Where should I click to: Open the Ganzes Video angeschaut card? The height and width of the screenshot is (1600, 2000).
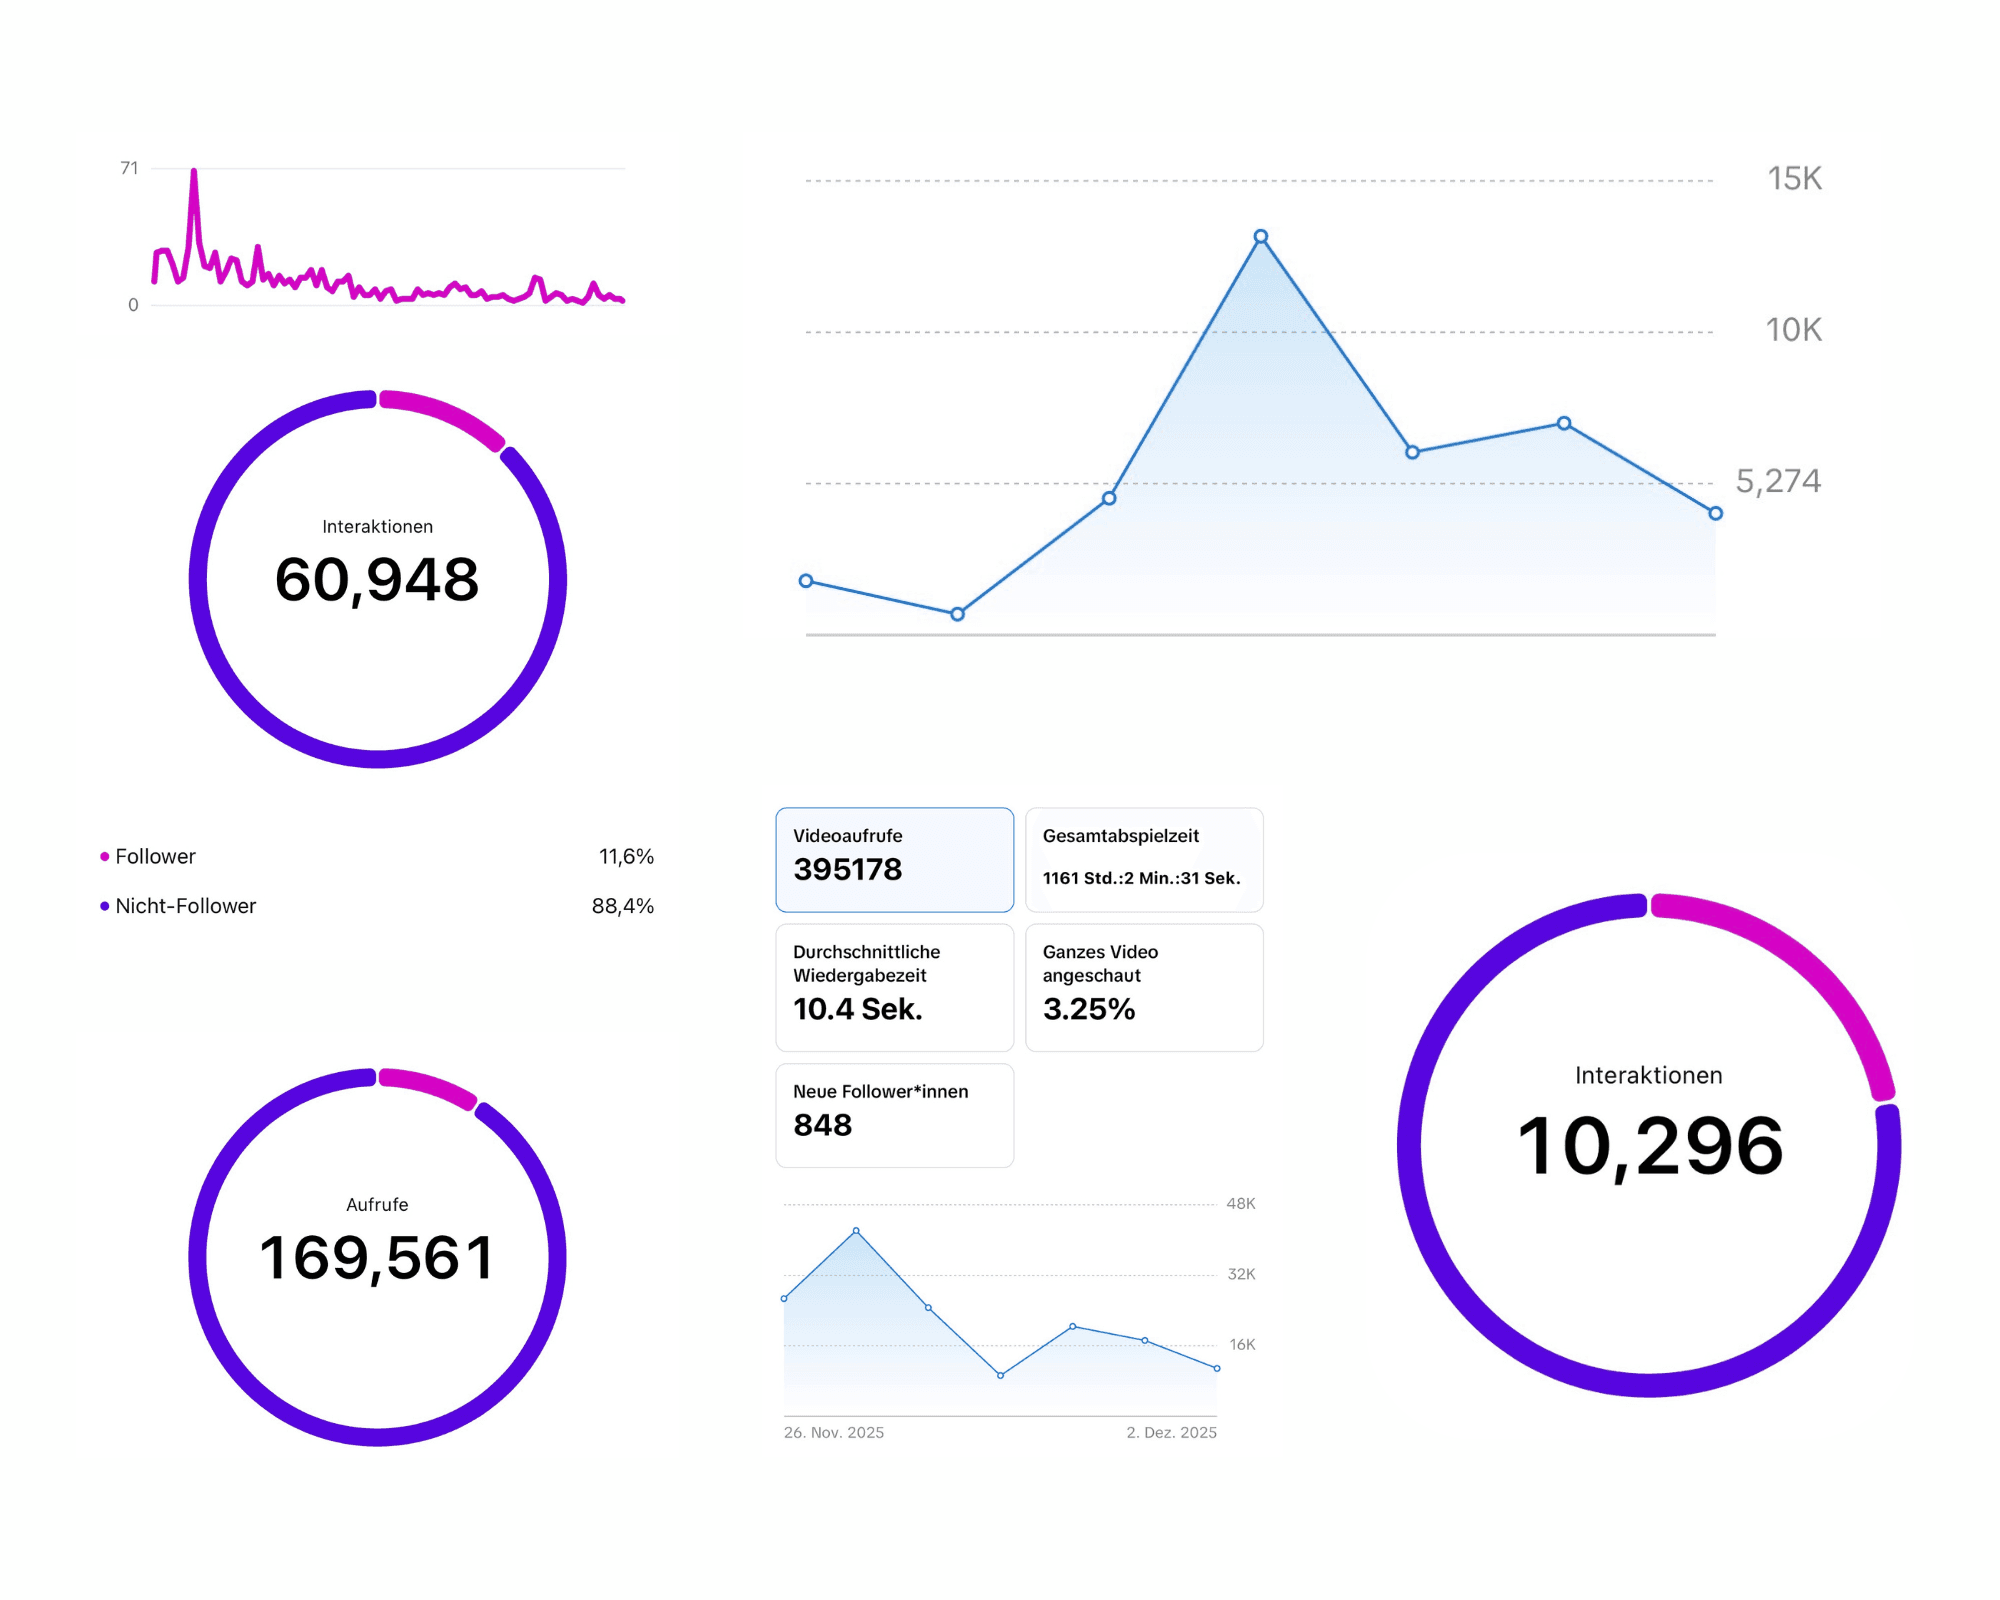tap(1144, 986)
